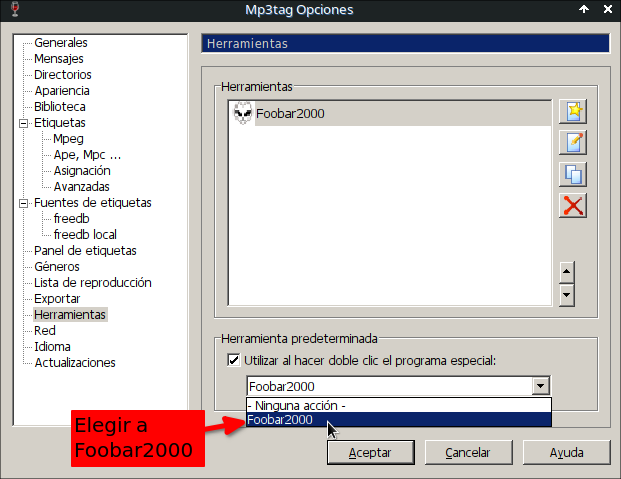The image size is (621, 479).
Task: Collapse the Etiquetas tree node
Action: click(x=24, y=124)
